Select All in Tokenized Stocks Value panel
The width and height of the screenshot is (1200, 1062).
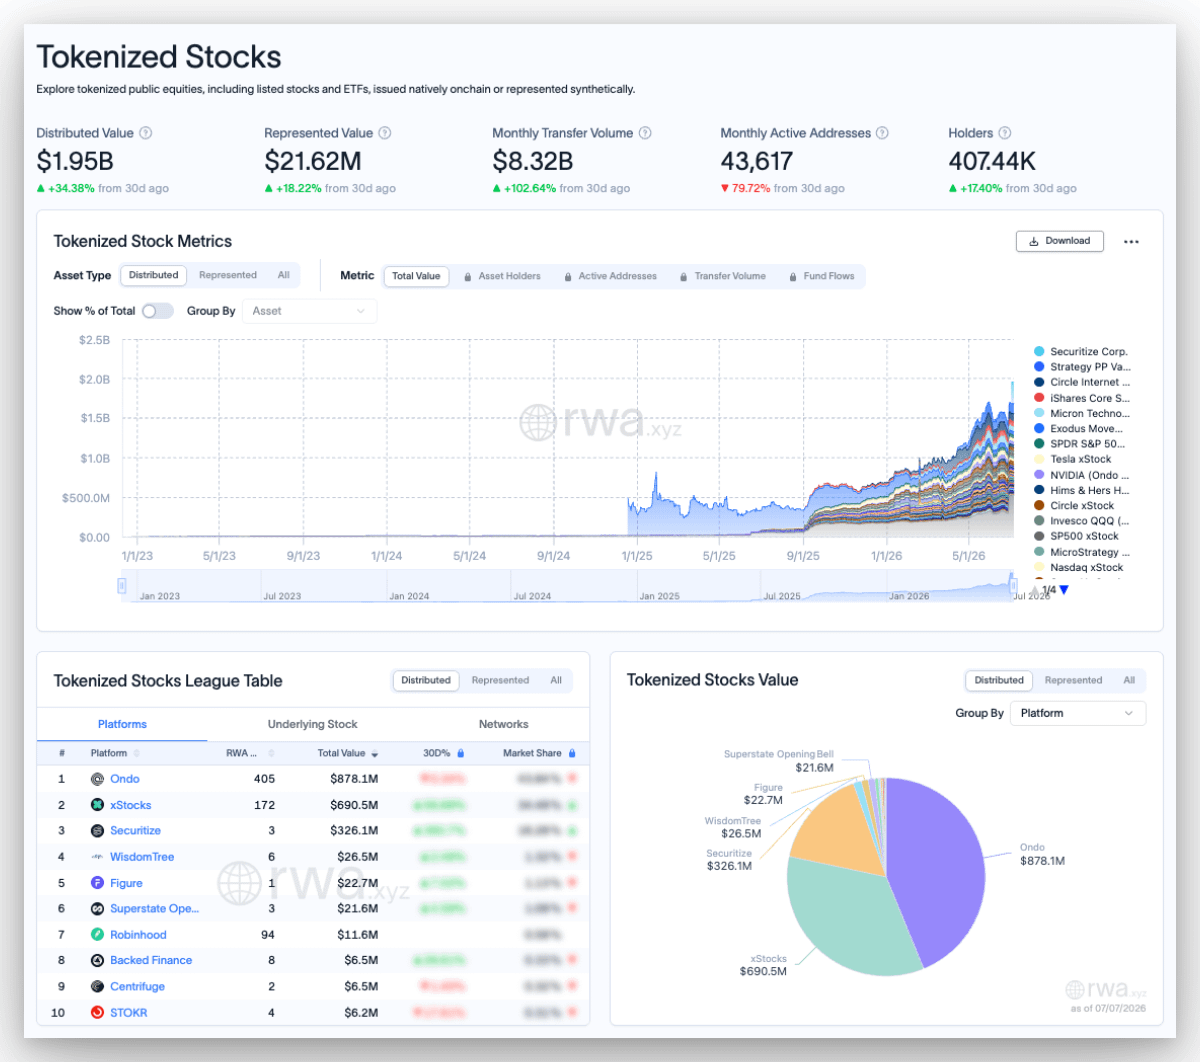click(x=1129, y=680)
